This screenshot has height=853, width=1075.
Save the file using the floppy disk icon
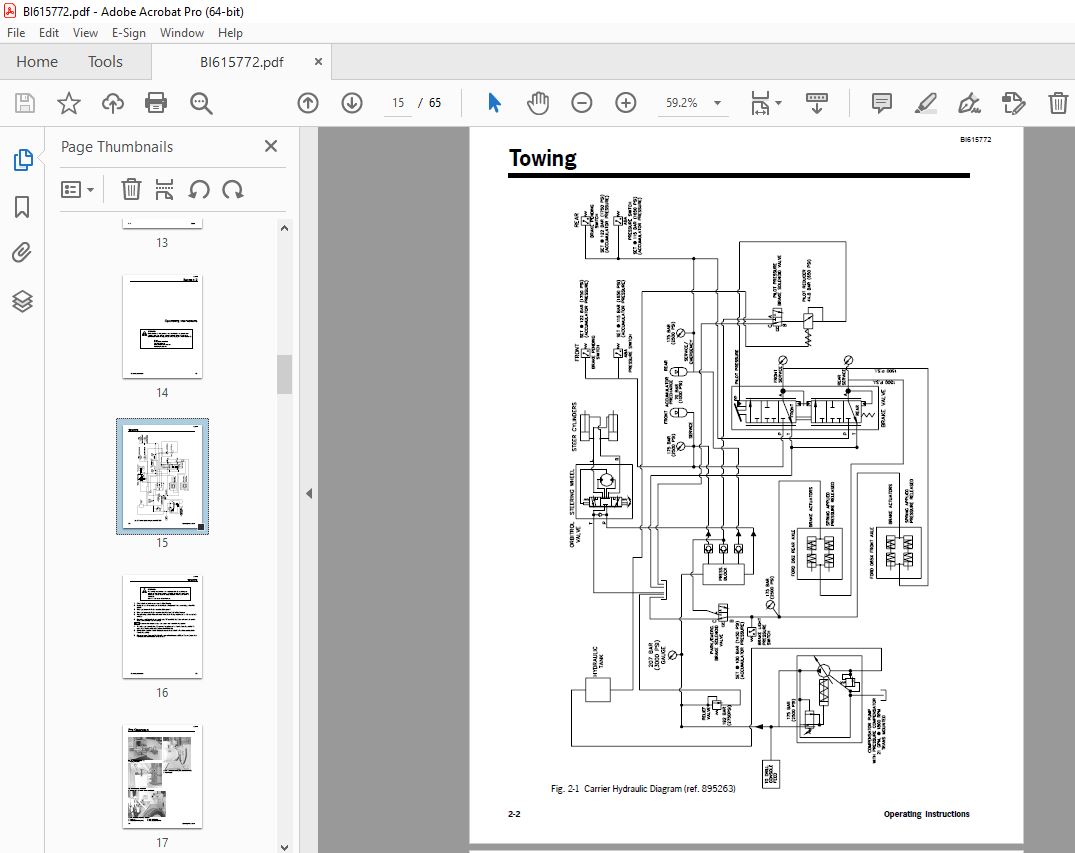25,103
